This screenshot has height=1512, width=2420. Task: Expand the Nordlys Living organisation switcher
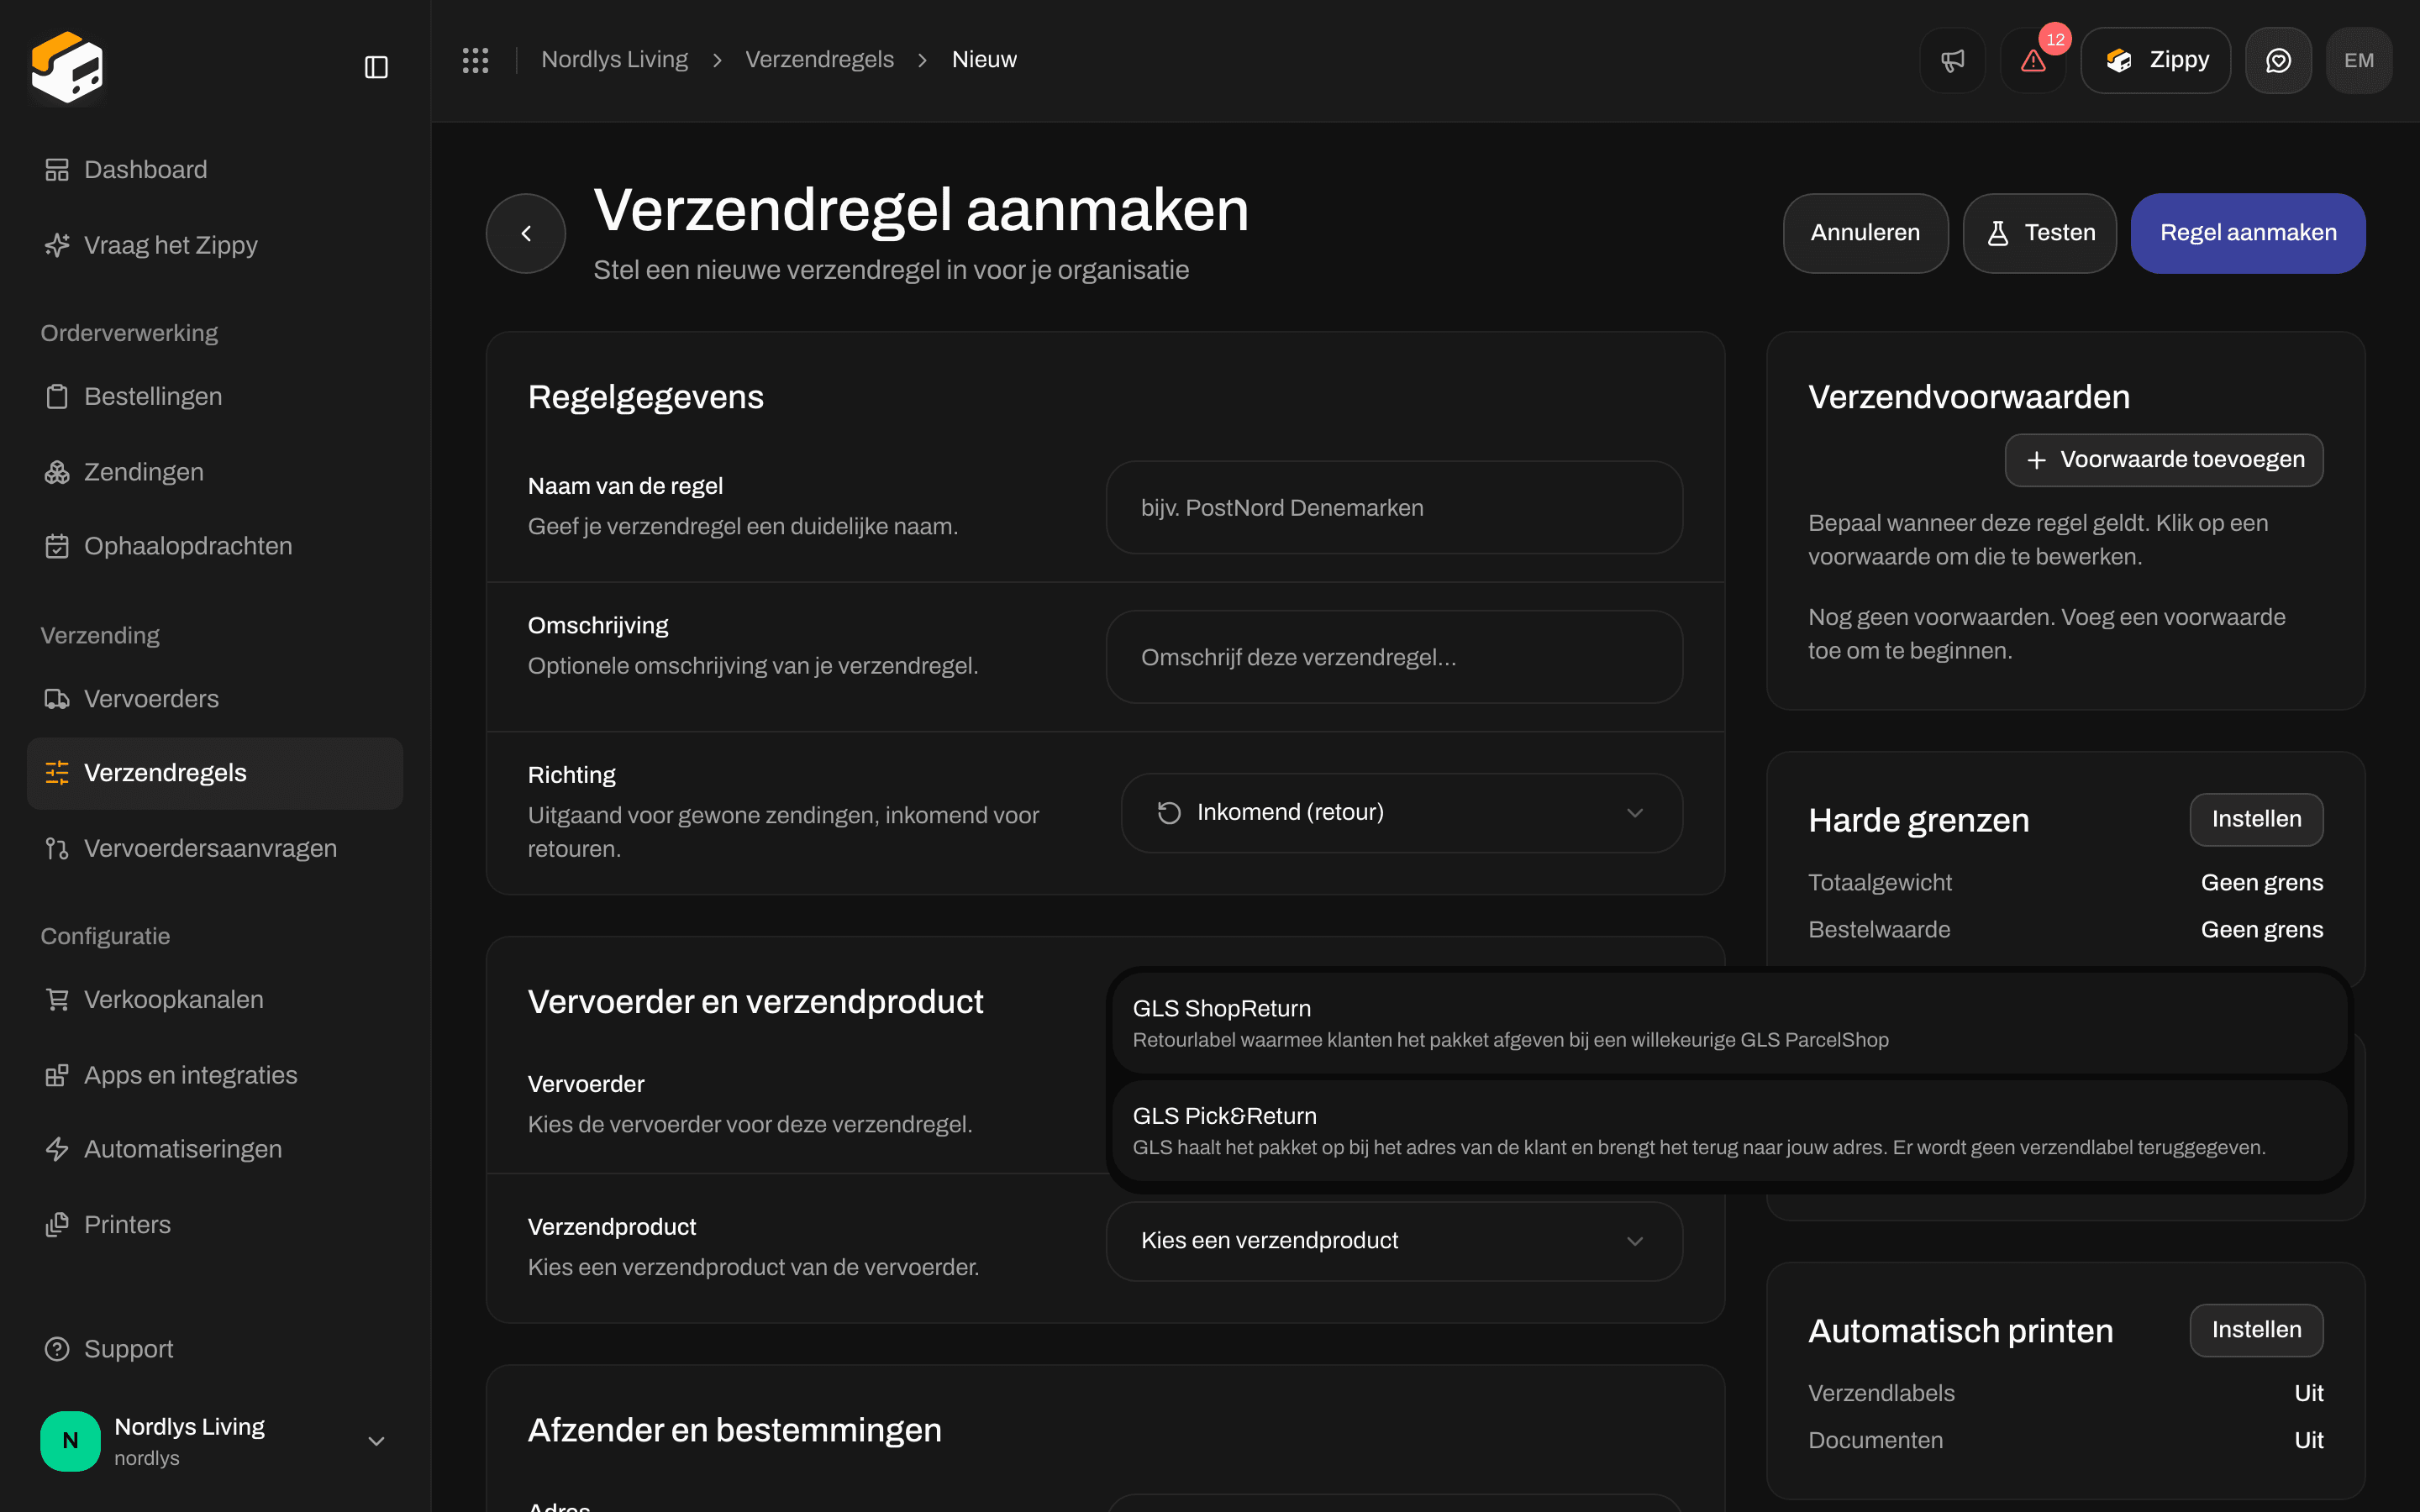point(215,1441)
